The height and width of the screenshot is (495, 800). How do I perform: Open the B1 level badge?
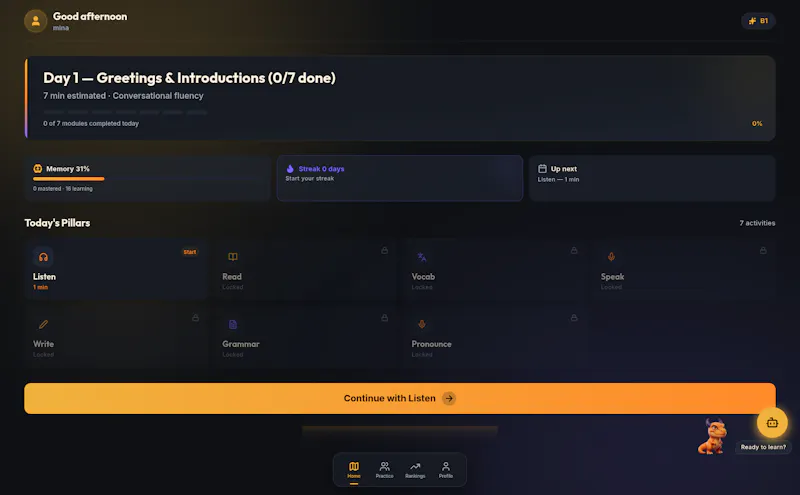[758, 21]
